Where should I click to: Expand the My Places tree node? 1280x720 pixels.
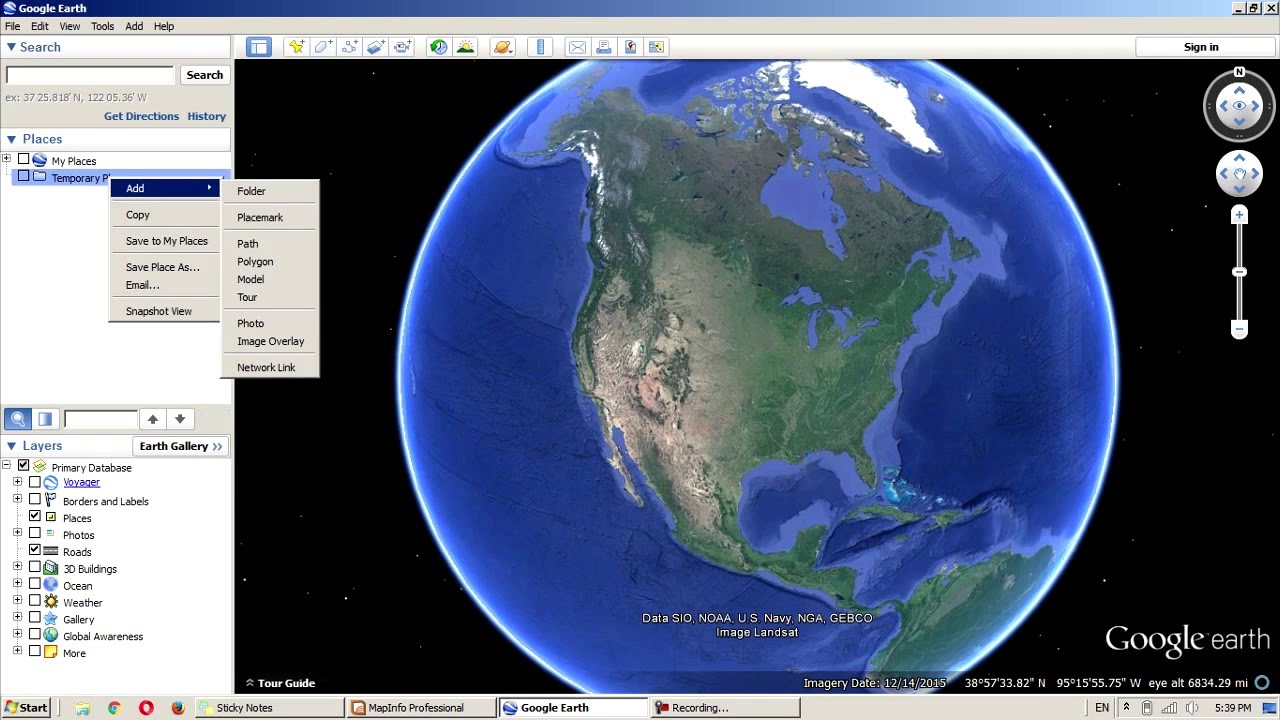click(x=6, y=159)
